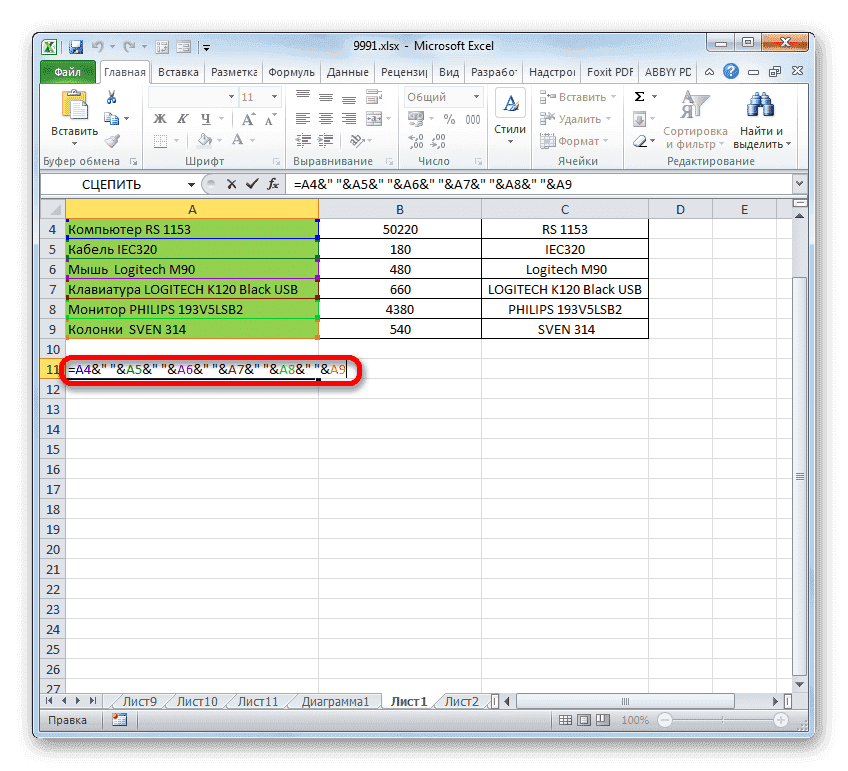Apply bold formatting with the Ж icon

coord(159,119)
